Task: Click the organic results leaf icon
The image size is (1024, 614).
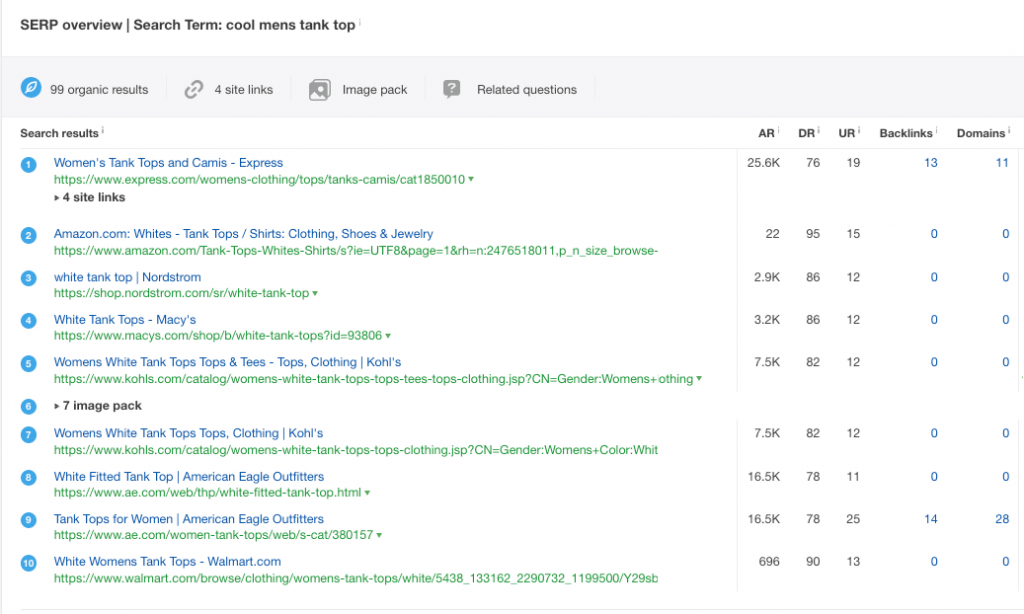Action: coord(31,88)
